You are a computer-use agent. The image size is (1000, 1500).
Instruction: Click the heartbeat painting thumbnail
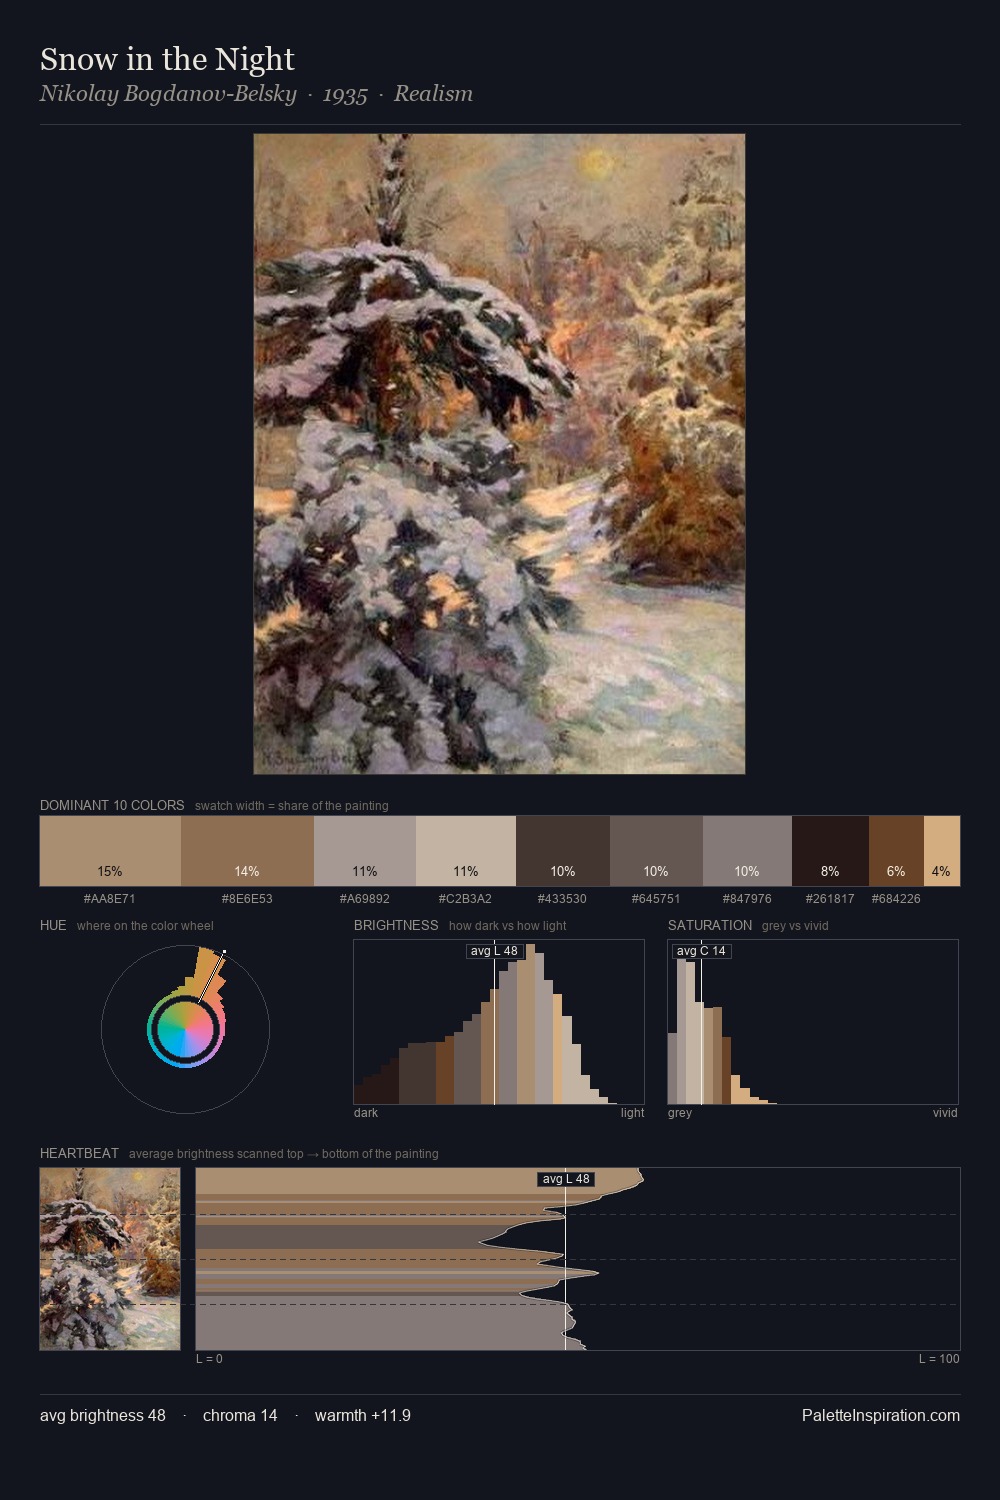110,1259
